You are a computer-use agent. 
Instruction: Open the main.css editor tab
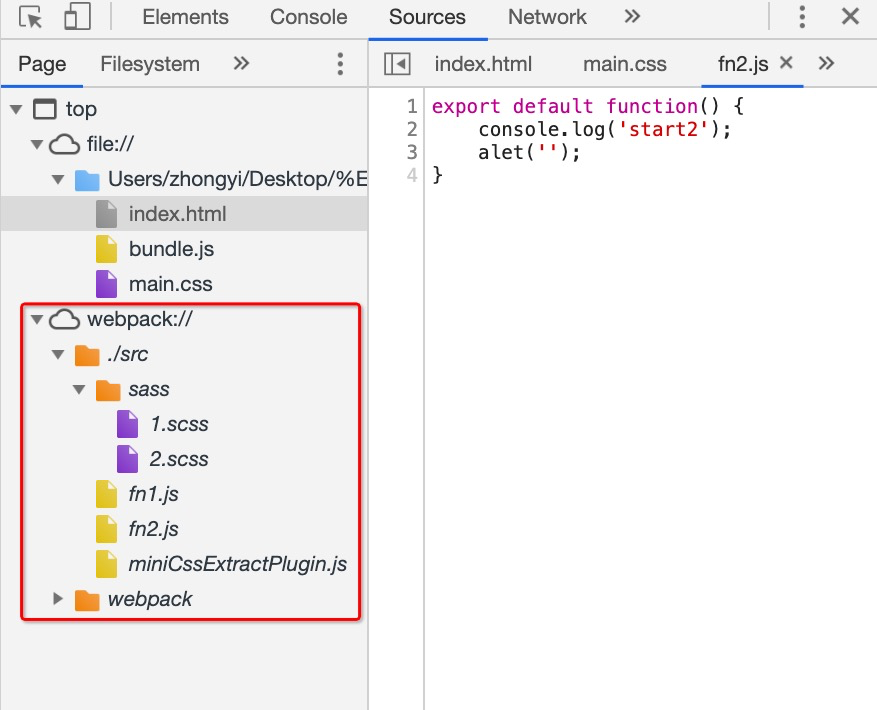624,64
